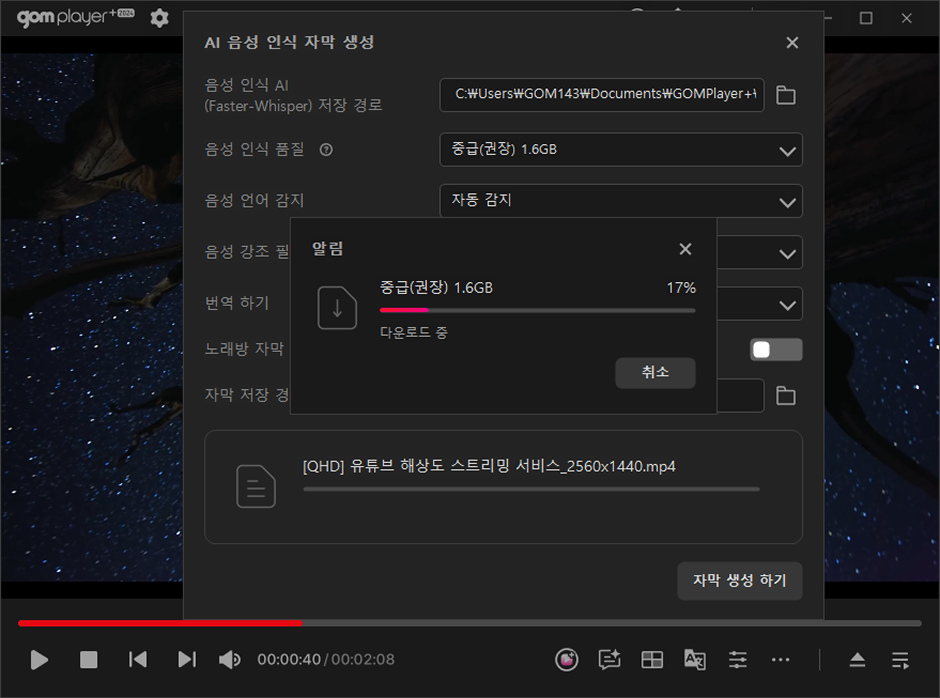Stop video playback
The image size is (940, 698).
[89, 659]
